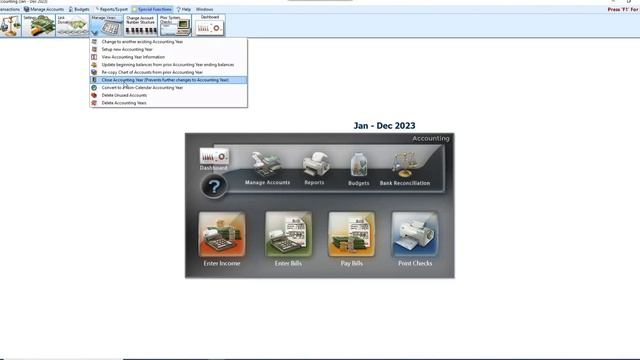Click the Pay Bills tile
The image size is (640, 360).
point(351,239)
